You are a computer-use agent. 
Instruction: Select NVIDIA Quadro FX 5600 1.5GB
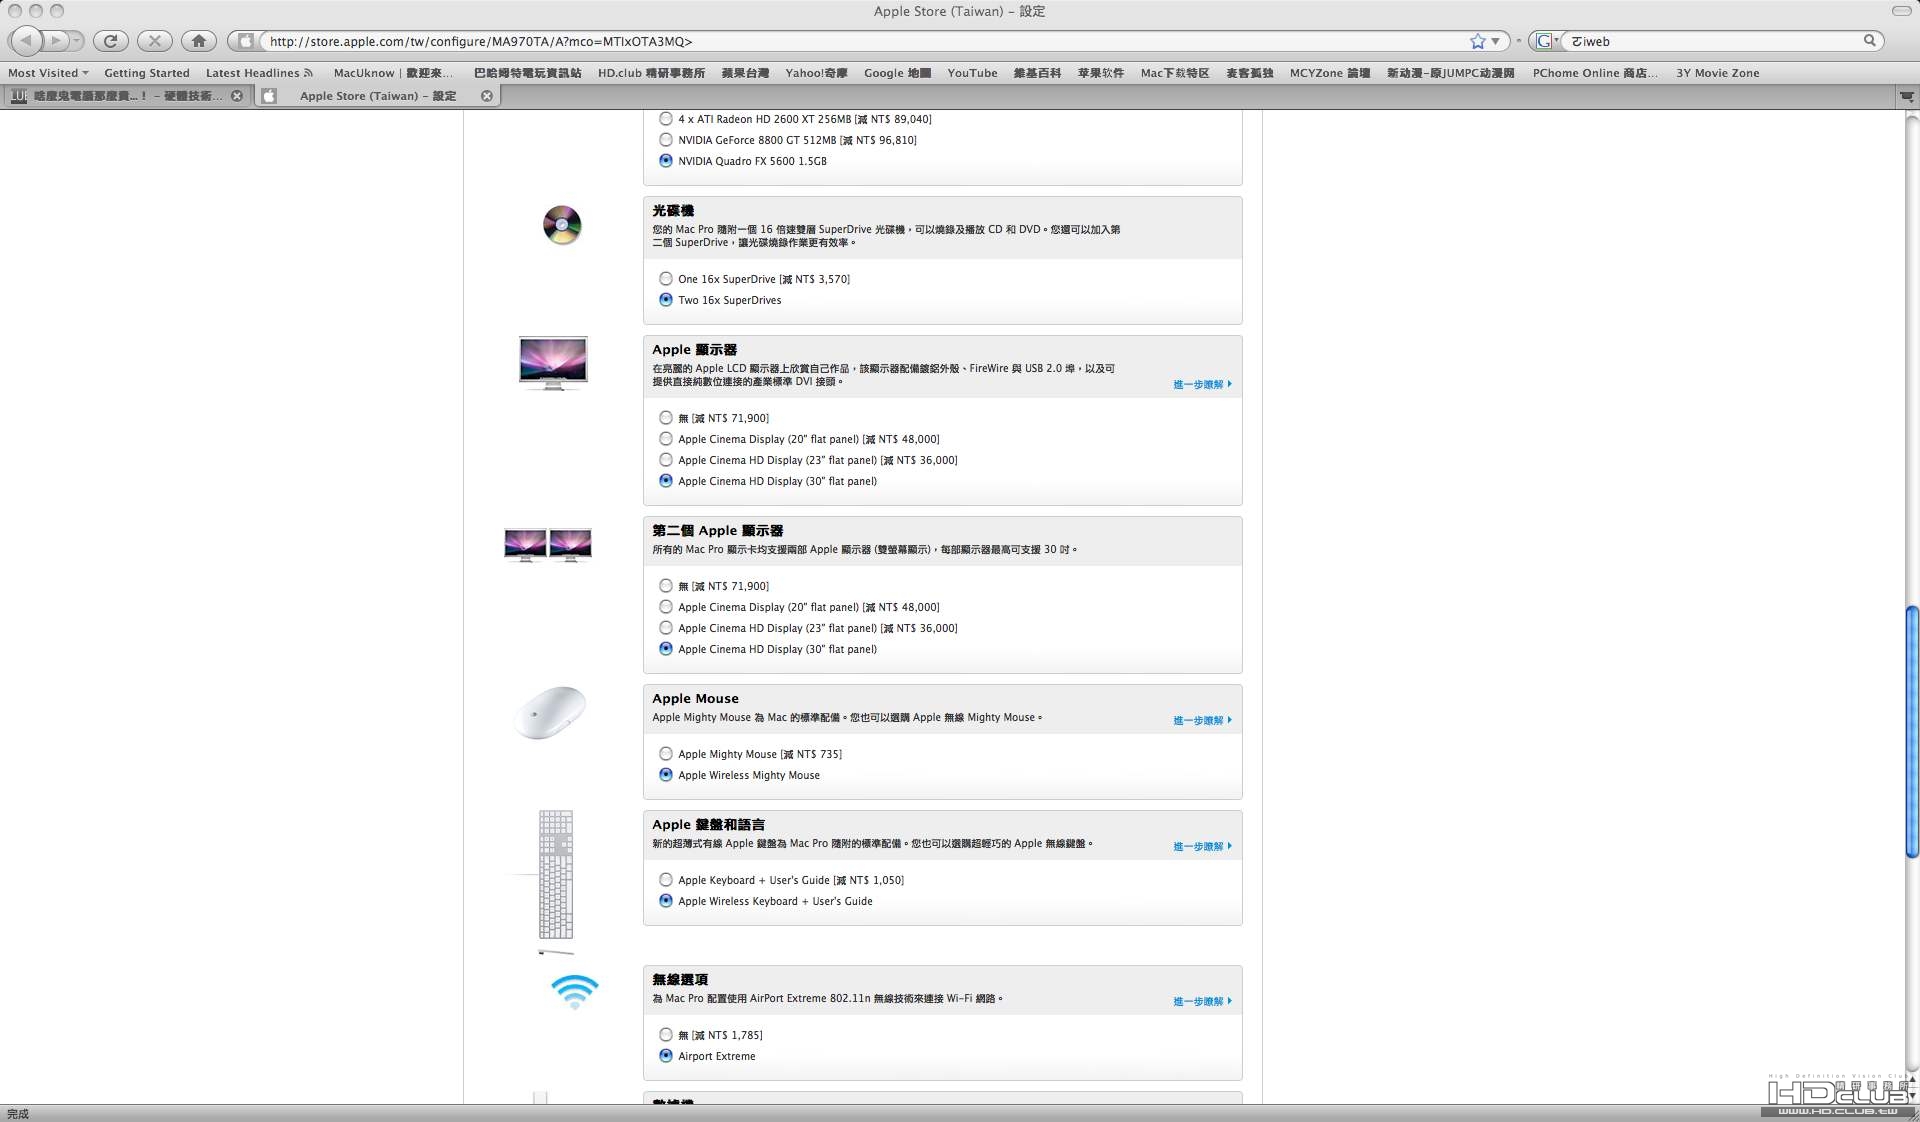coord(665,161)
